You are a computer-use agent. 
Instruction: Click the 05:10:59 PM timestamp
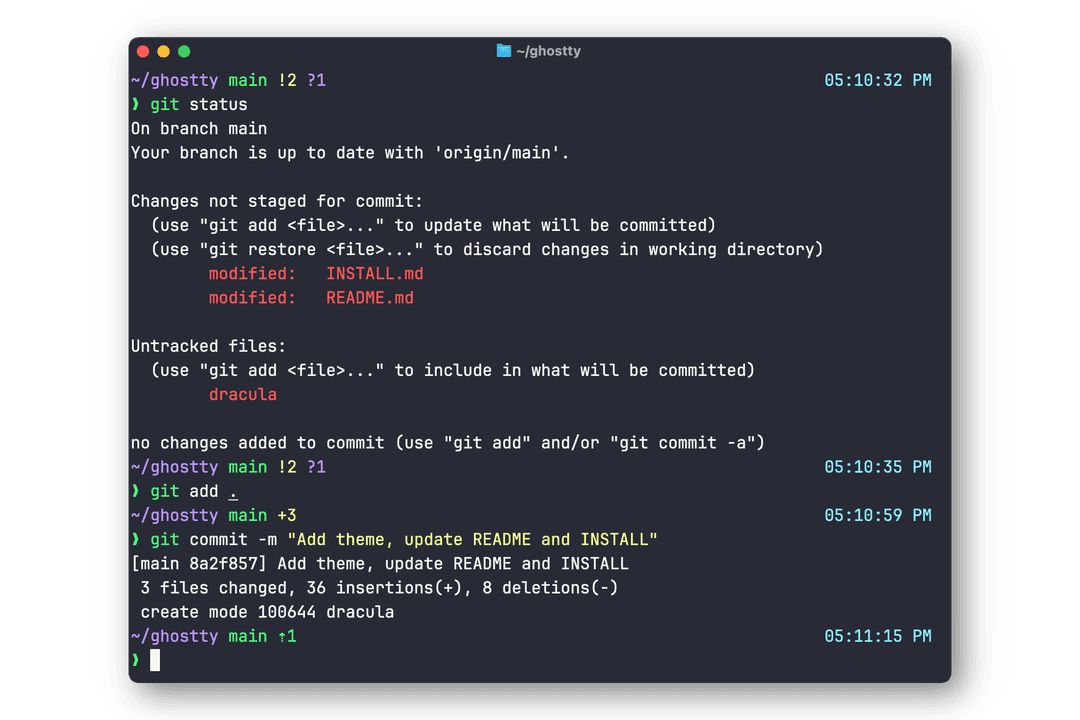(x=877, y=516)
